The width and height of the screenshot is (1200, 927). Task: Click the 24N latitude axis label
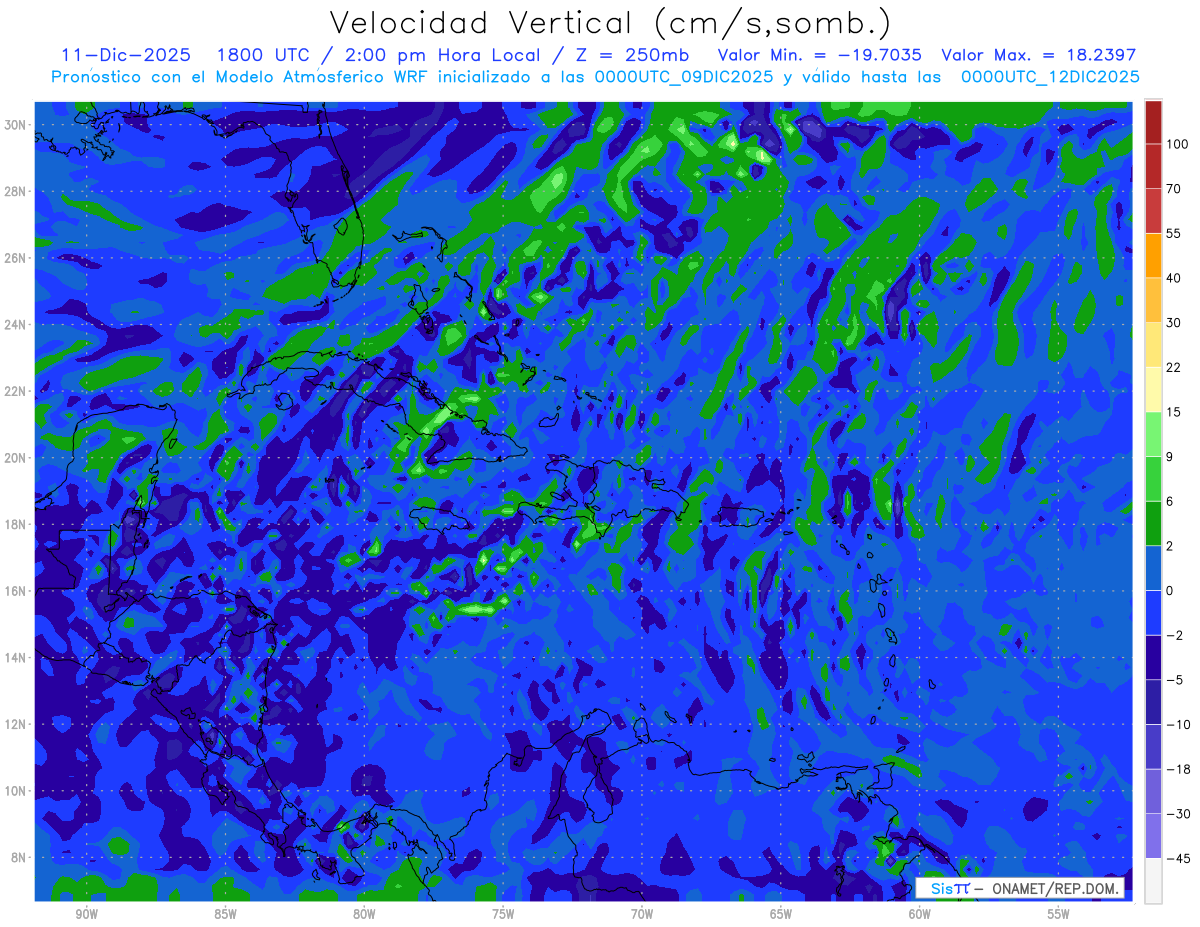click(x=17, y=324)
